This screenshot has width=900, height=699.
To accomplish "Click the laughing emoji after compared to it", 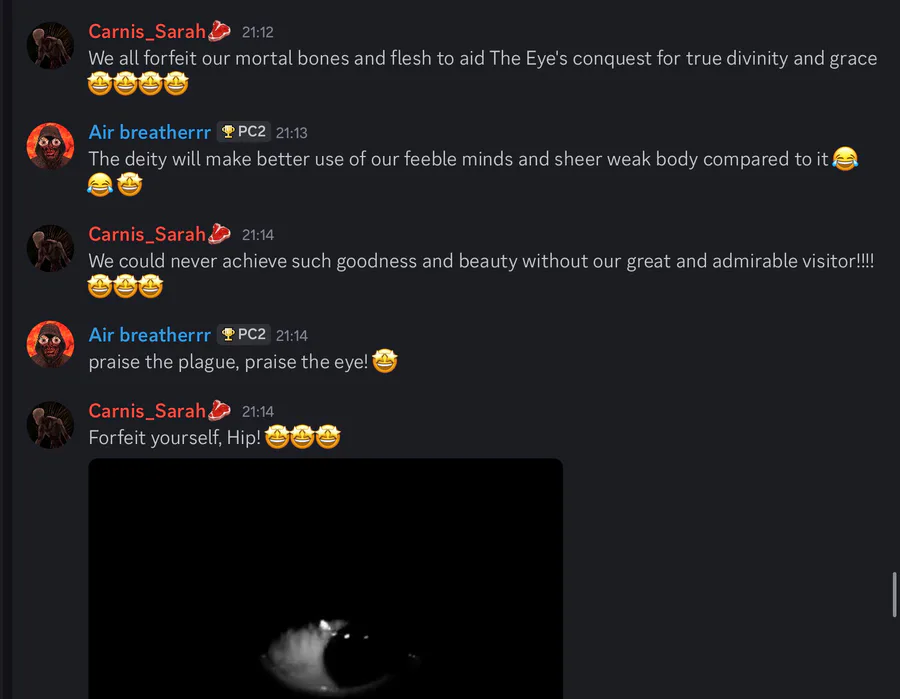I will pos(845,158).
